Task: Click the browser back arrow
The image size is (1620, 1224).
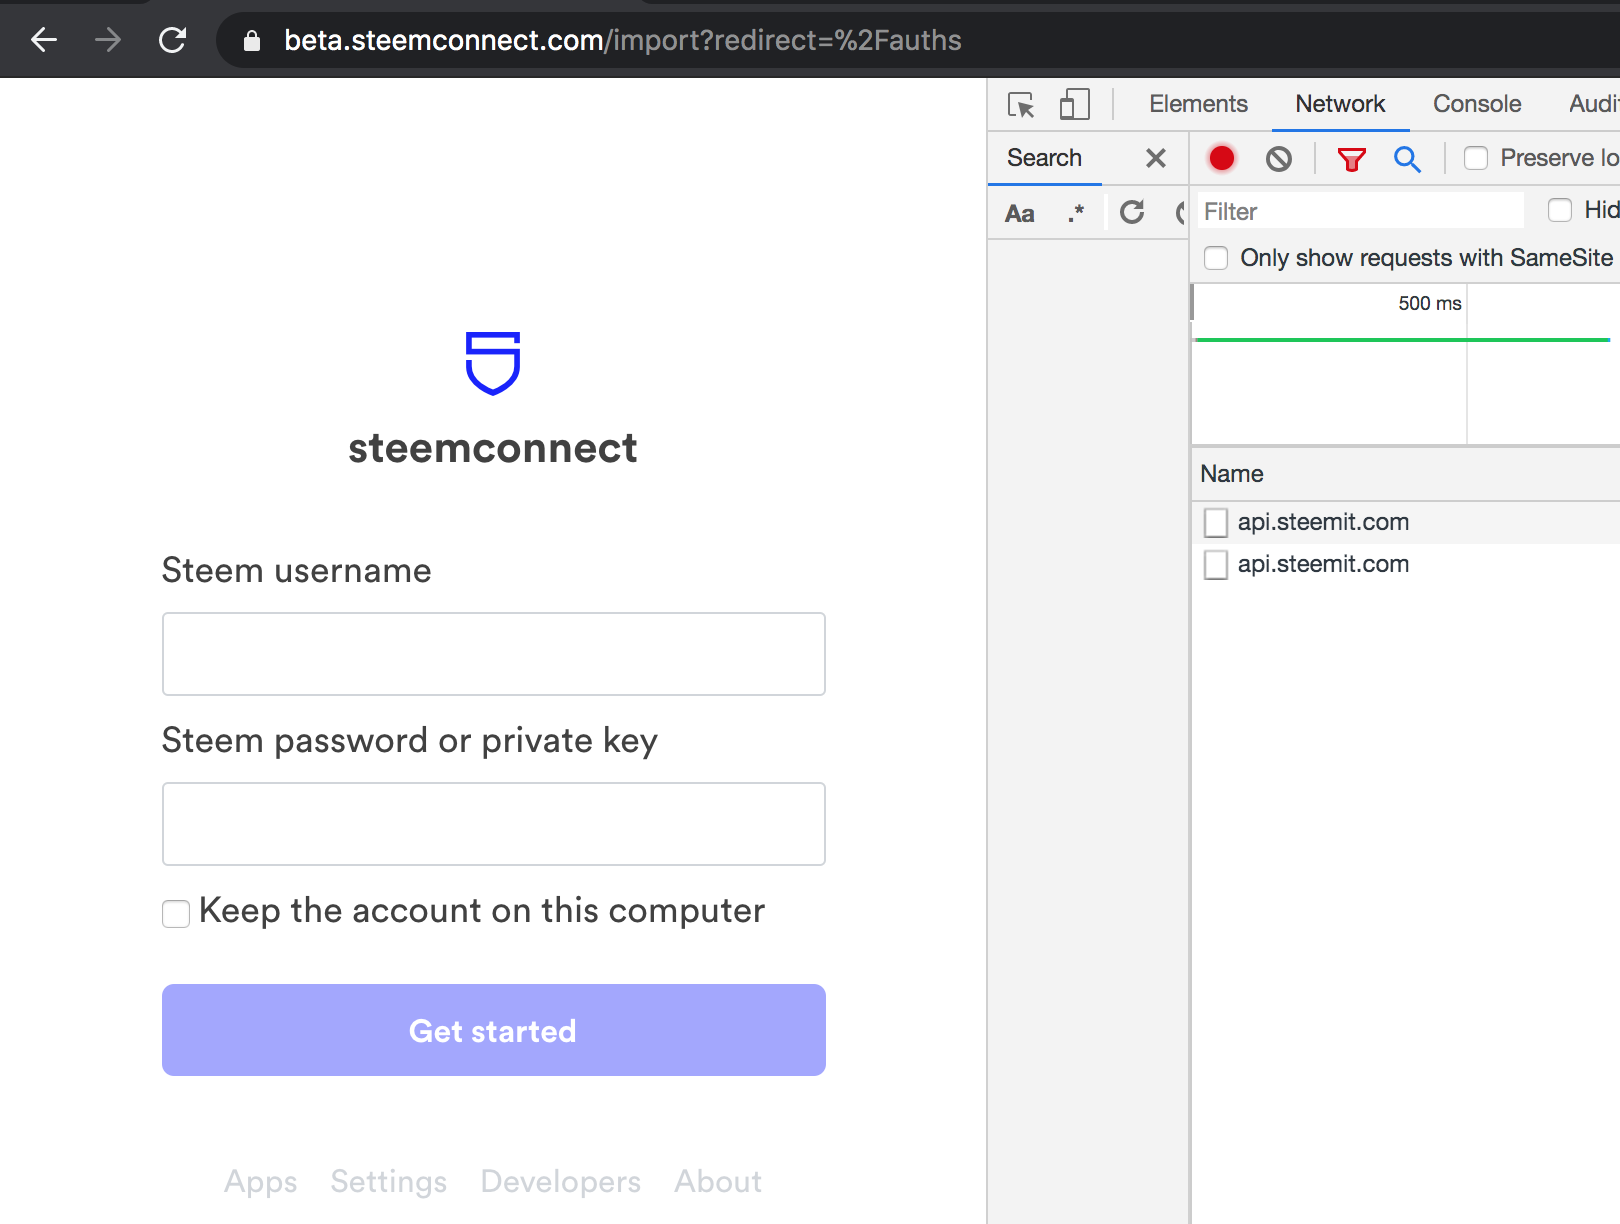Action: pyautogui.click(x=44, y=40)
